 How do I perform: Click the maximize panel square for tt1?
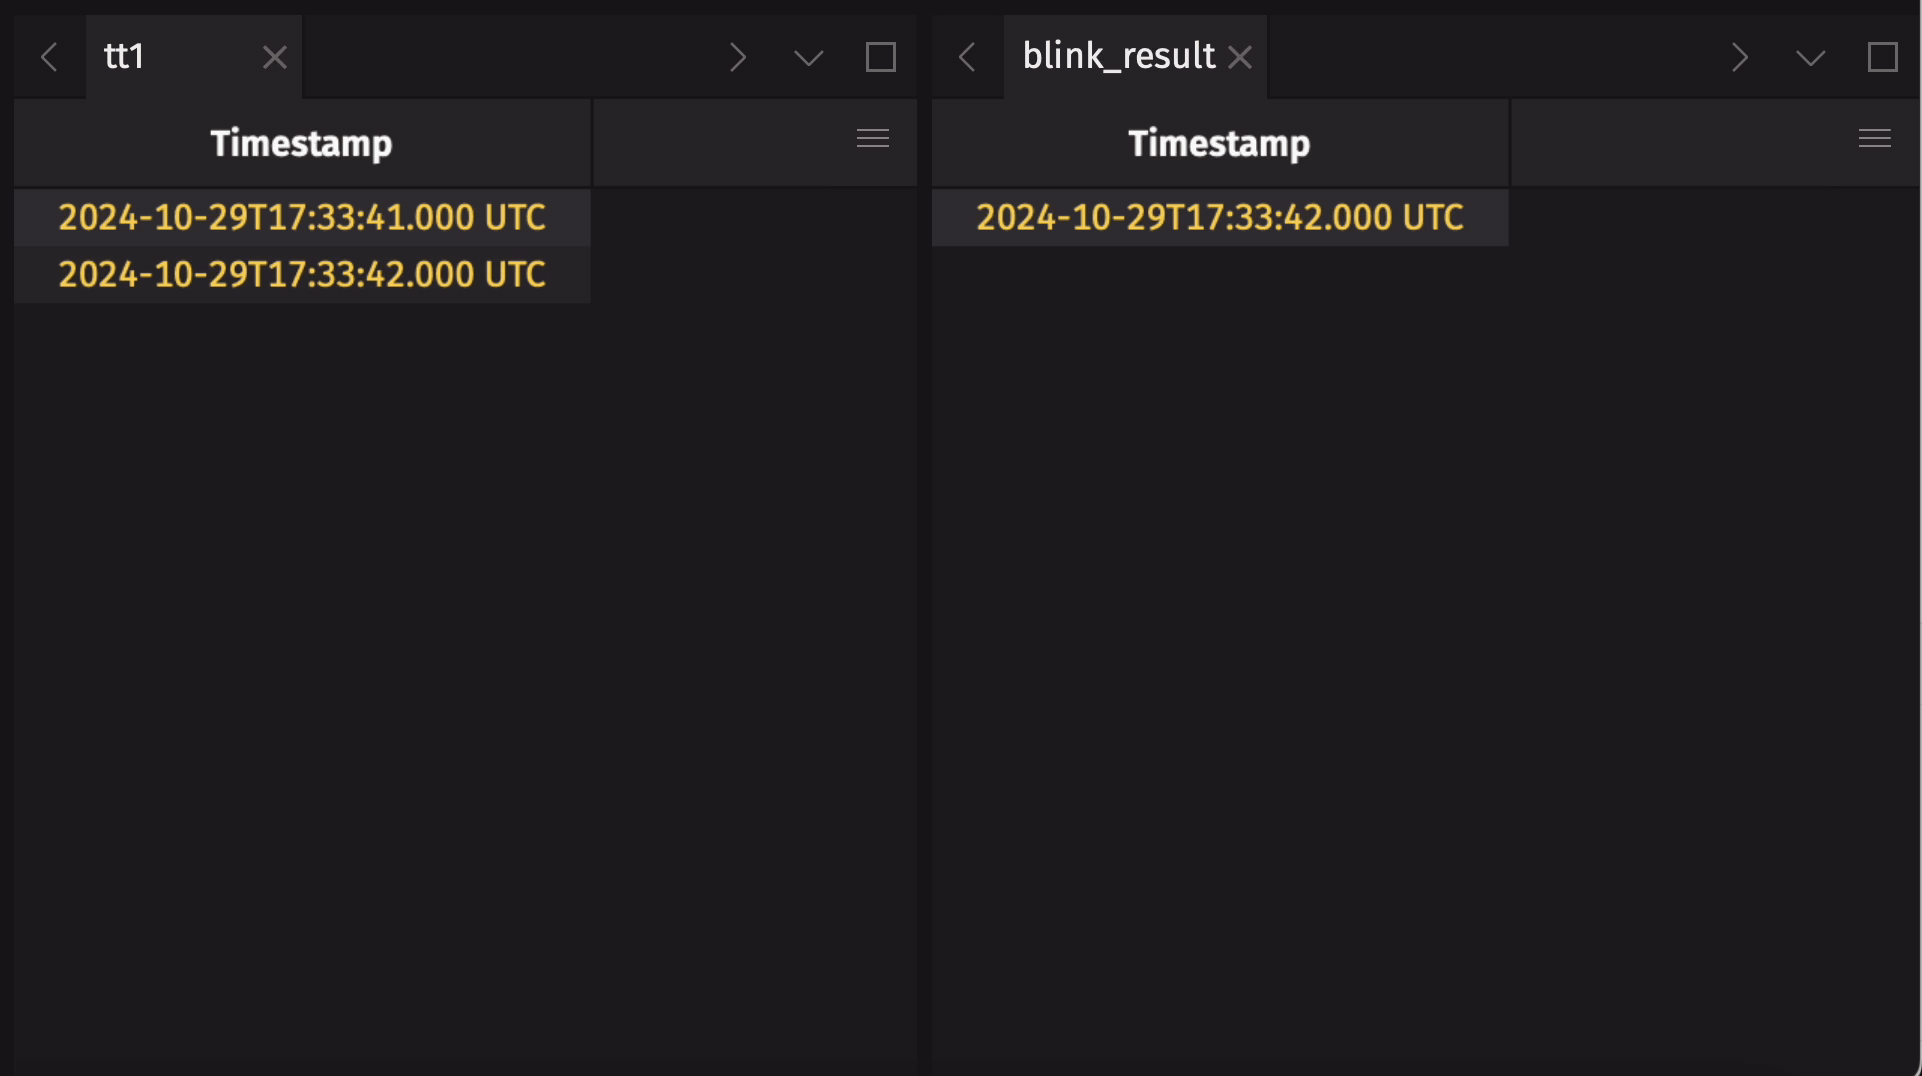(x=880, y=57)
